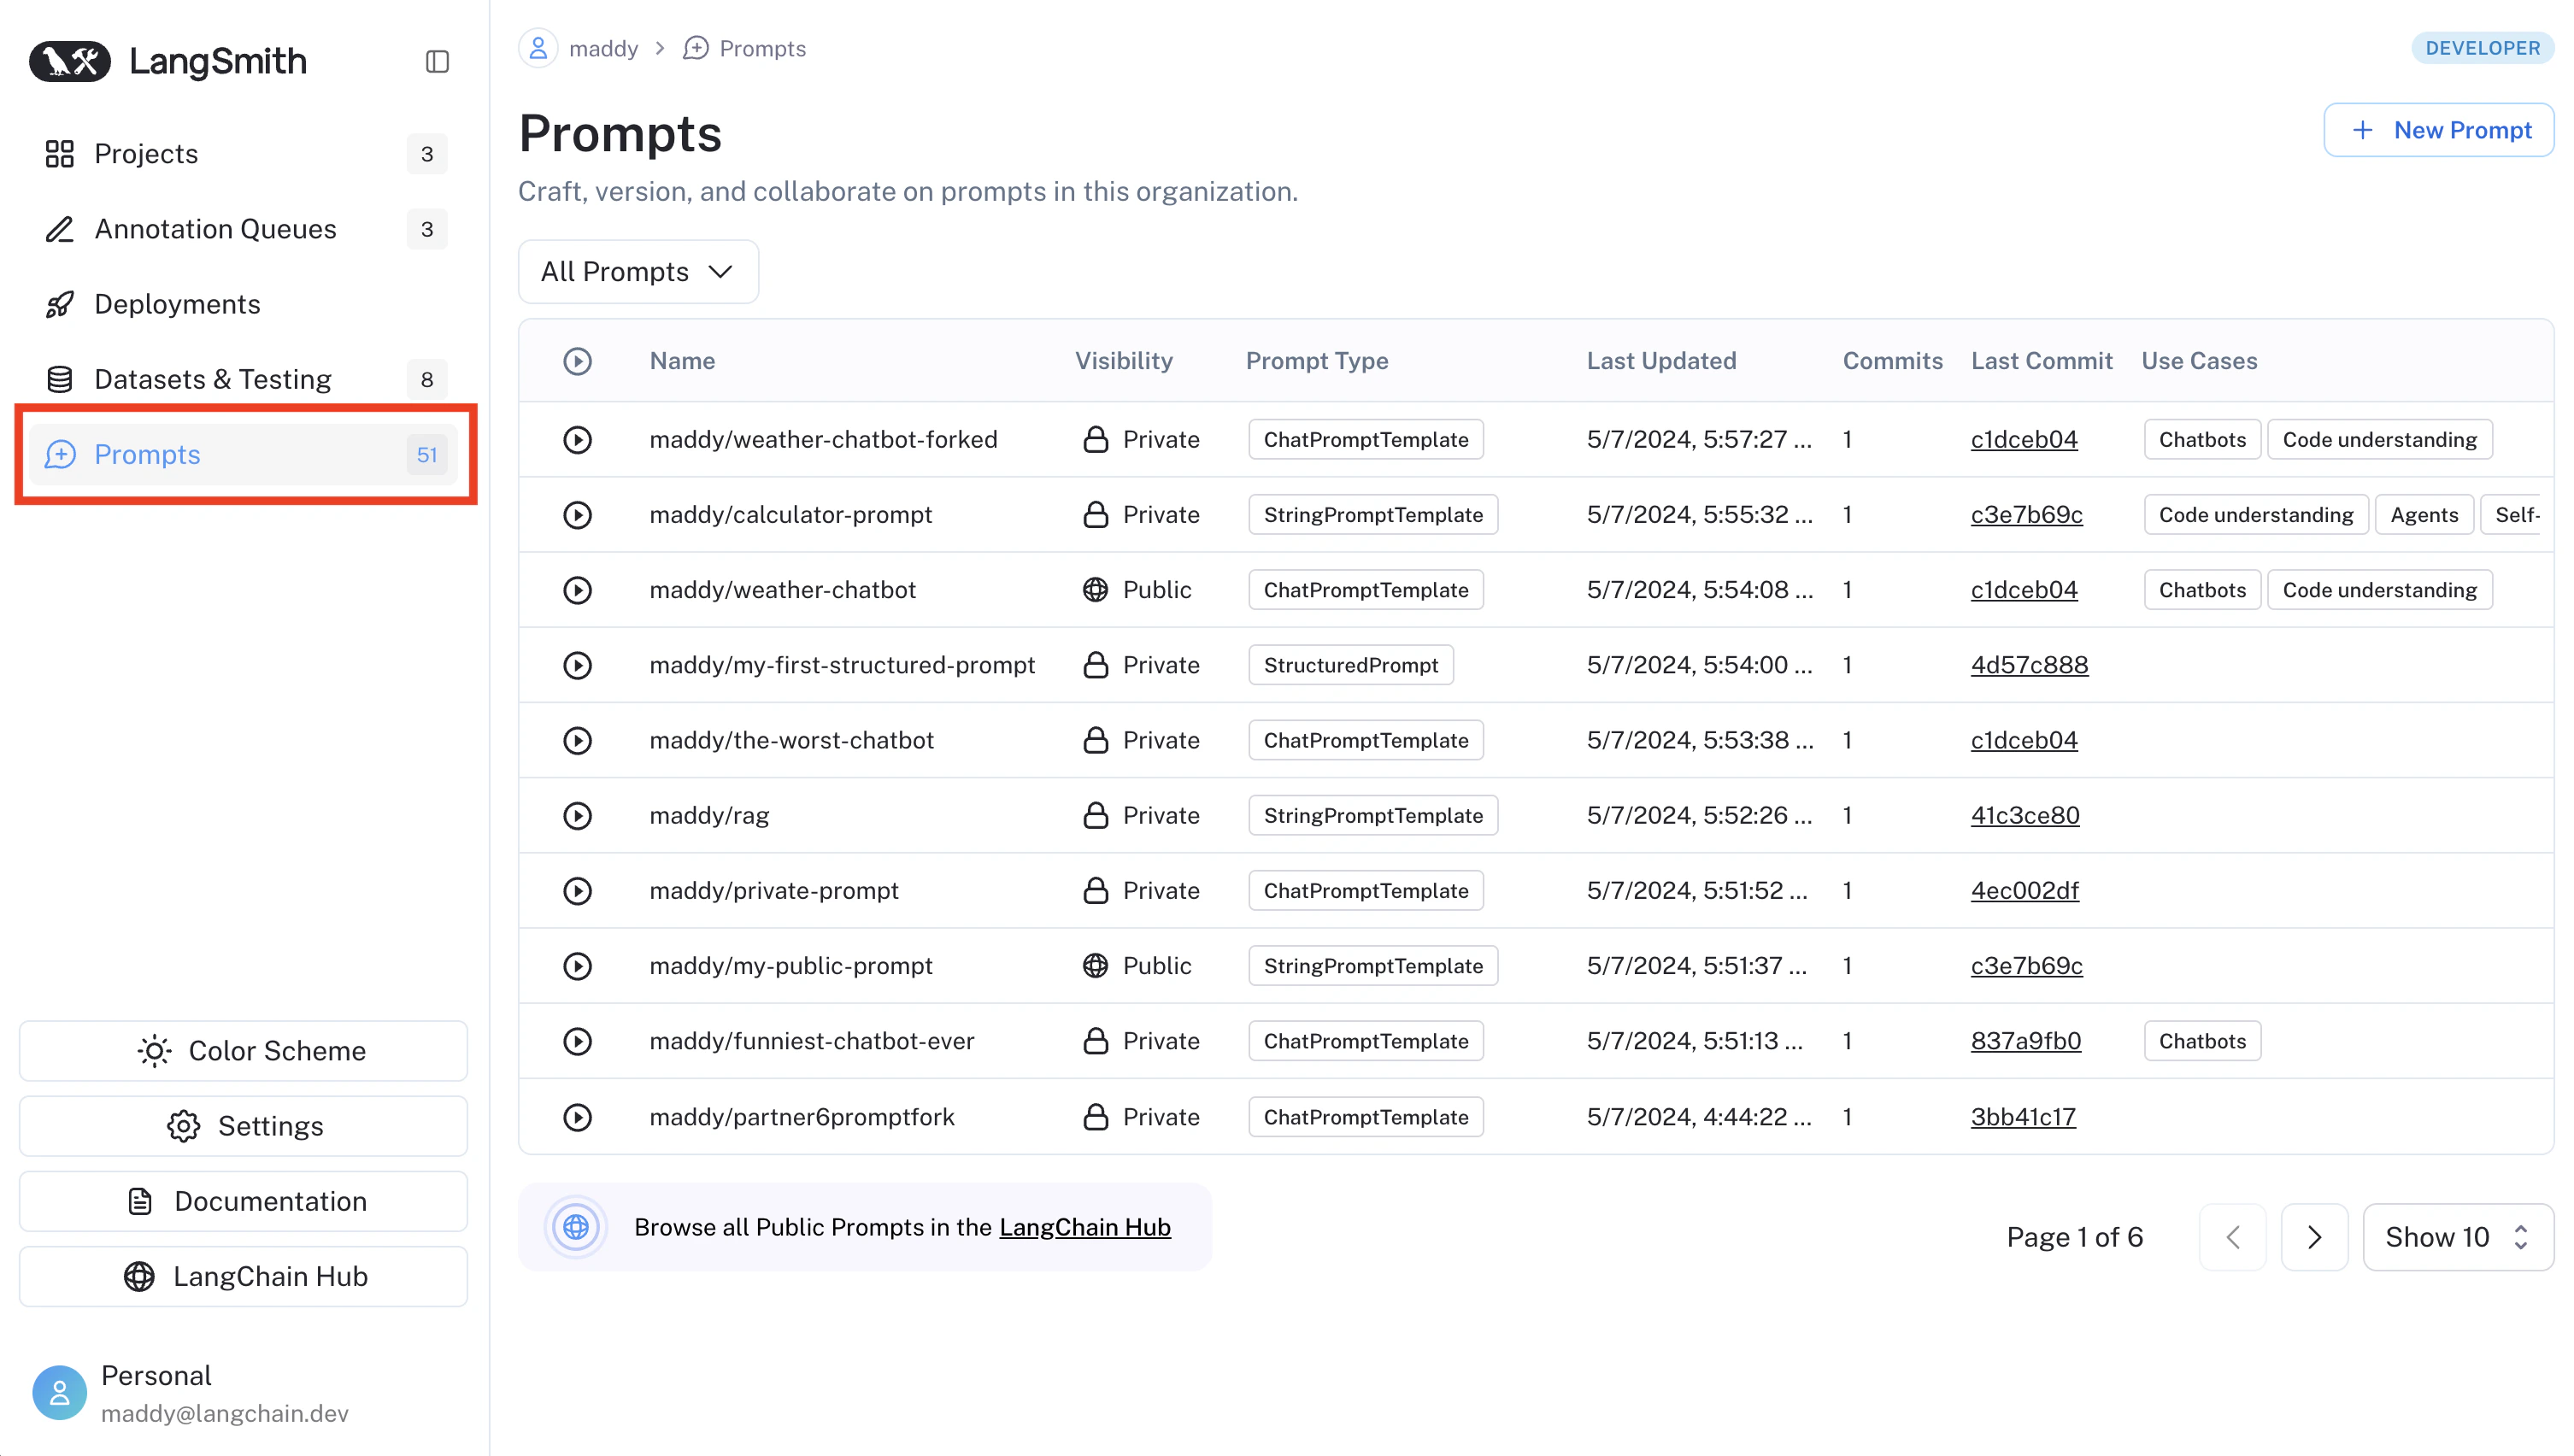Toggle Color Scheme button
Image resolution: width=2574 pixels, height=1456 pixels.
click(243, 1051)
